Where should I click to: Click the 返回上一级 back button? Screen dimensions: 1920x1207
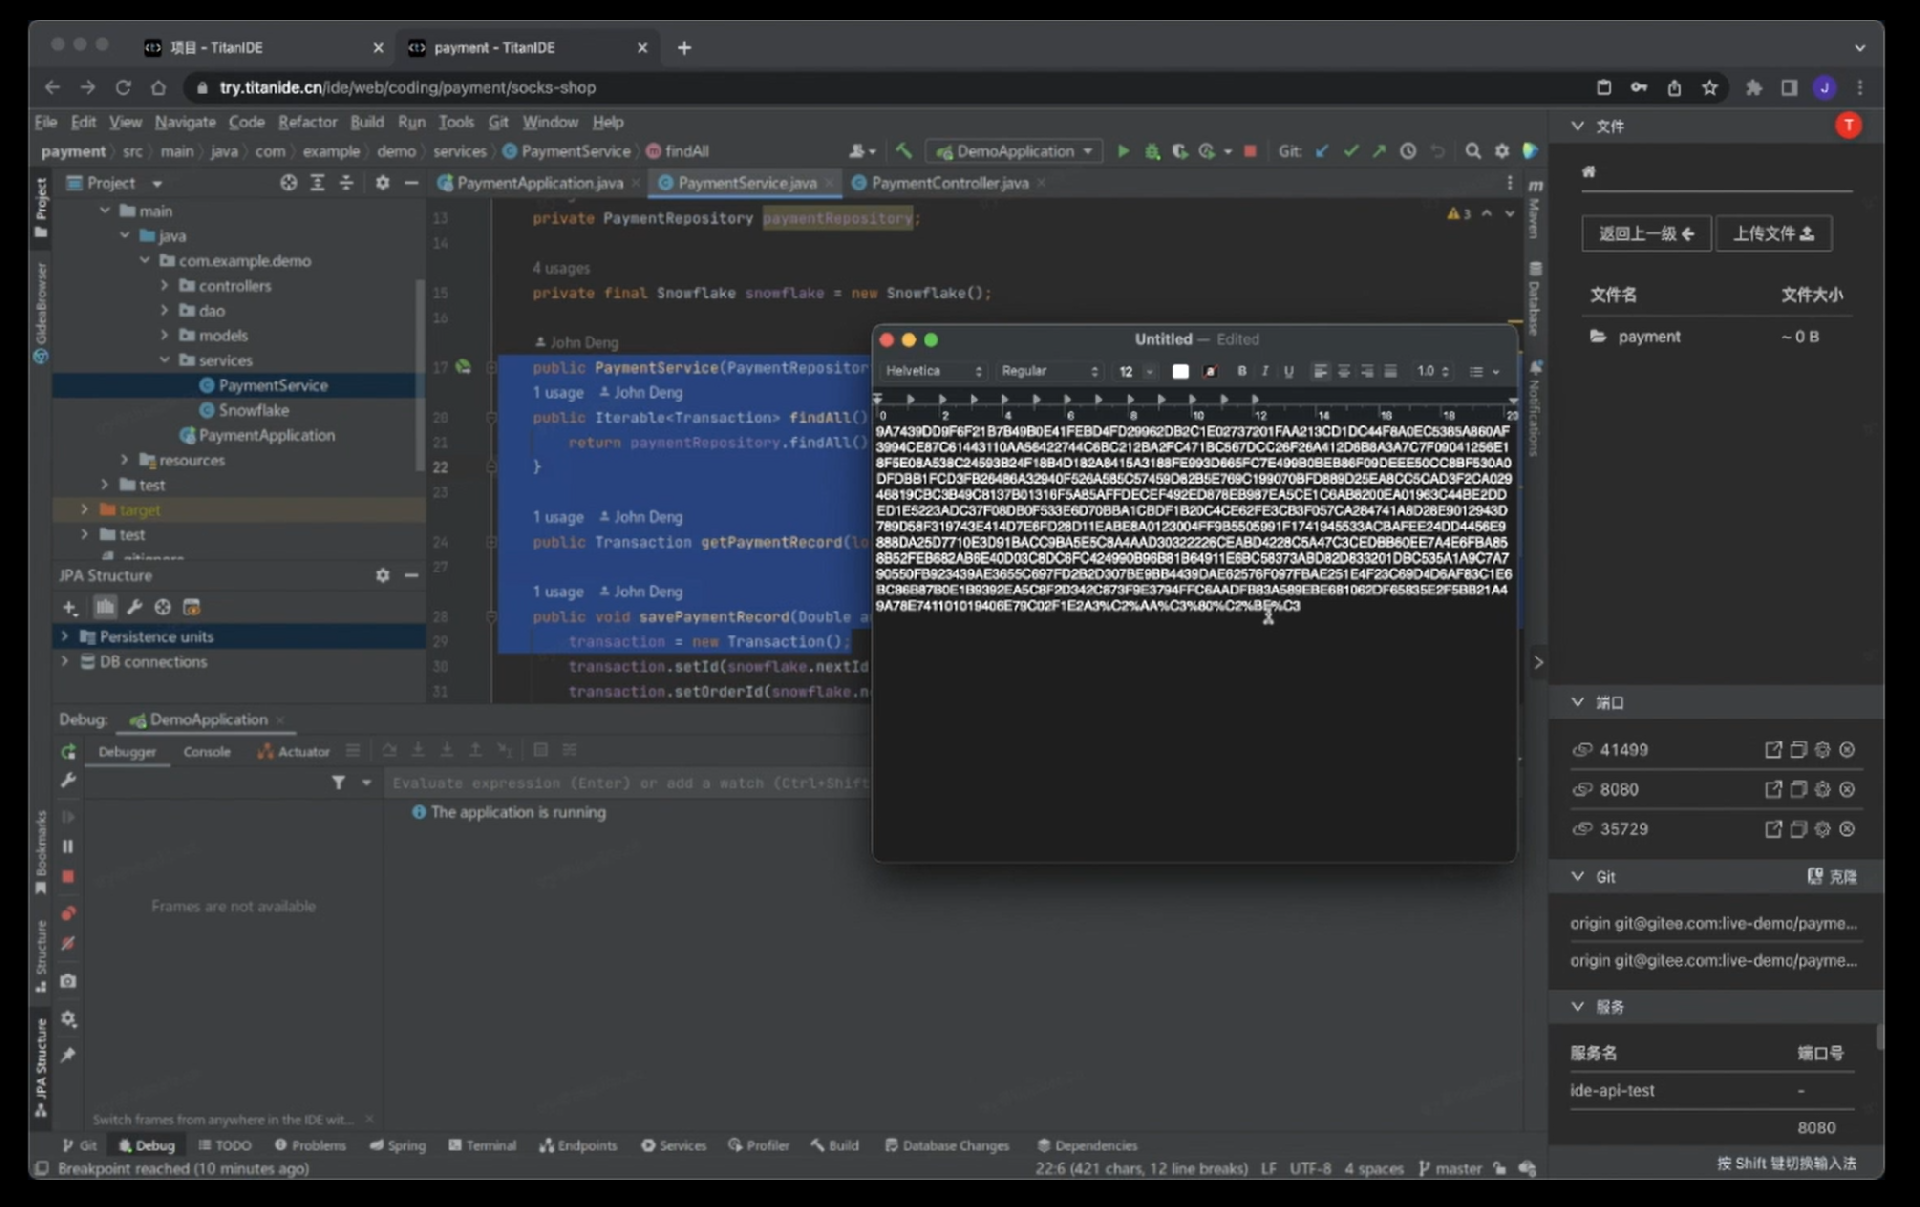point(1645,234)
